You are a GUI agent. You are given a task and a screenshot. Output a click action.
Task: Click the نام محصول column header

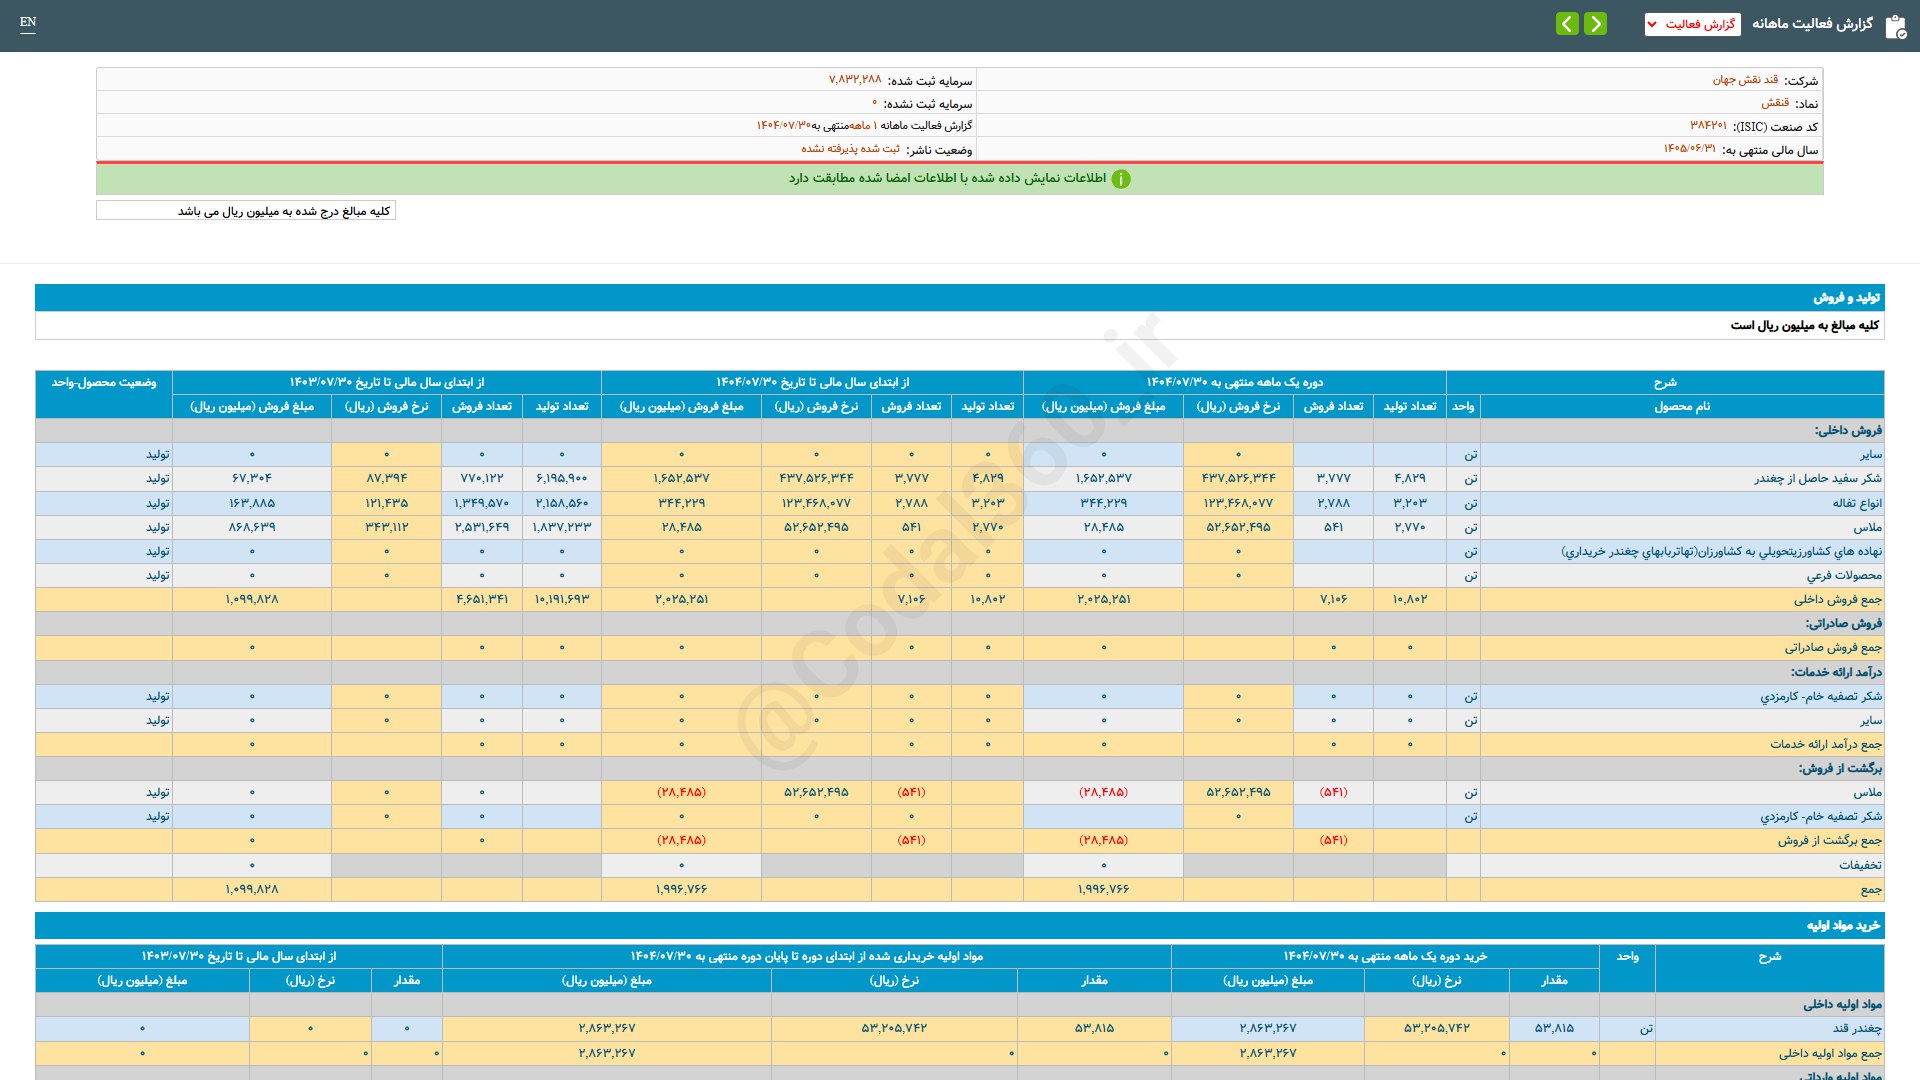(x=1681, y=407)
